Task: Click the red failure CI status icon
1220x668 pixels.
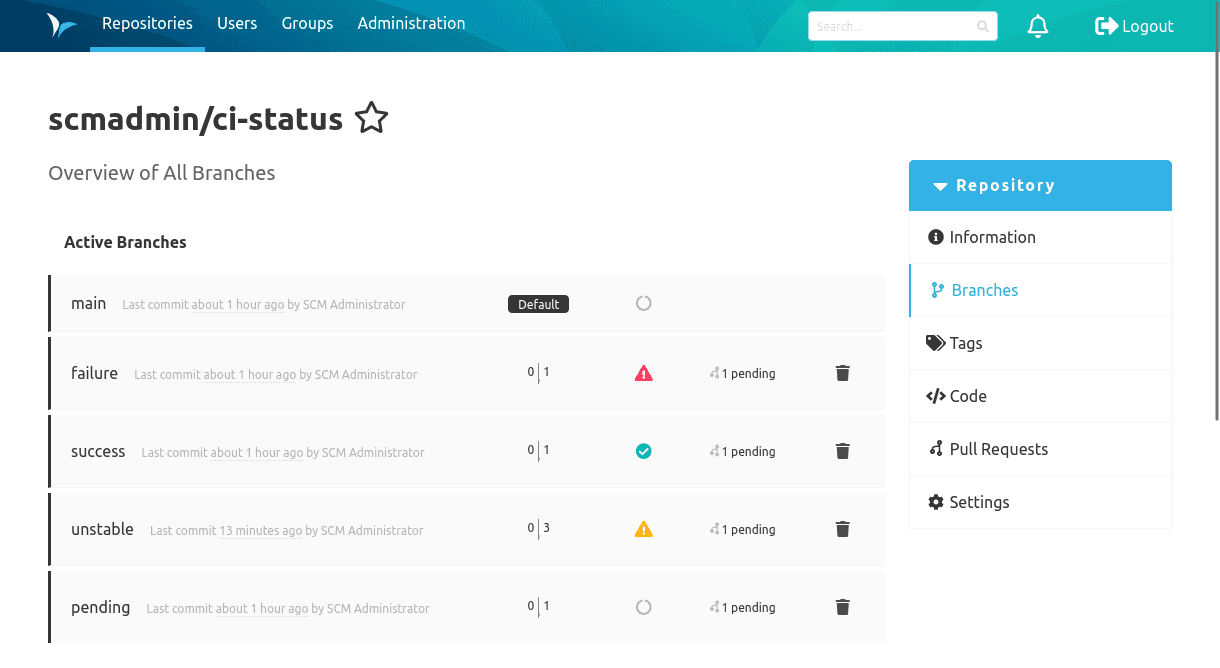Action: (643, 372)
